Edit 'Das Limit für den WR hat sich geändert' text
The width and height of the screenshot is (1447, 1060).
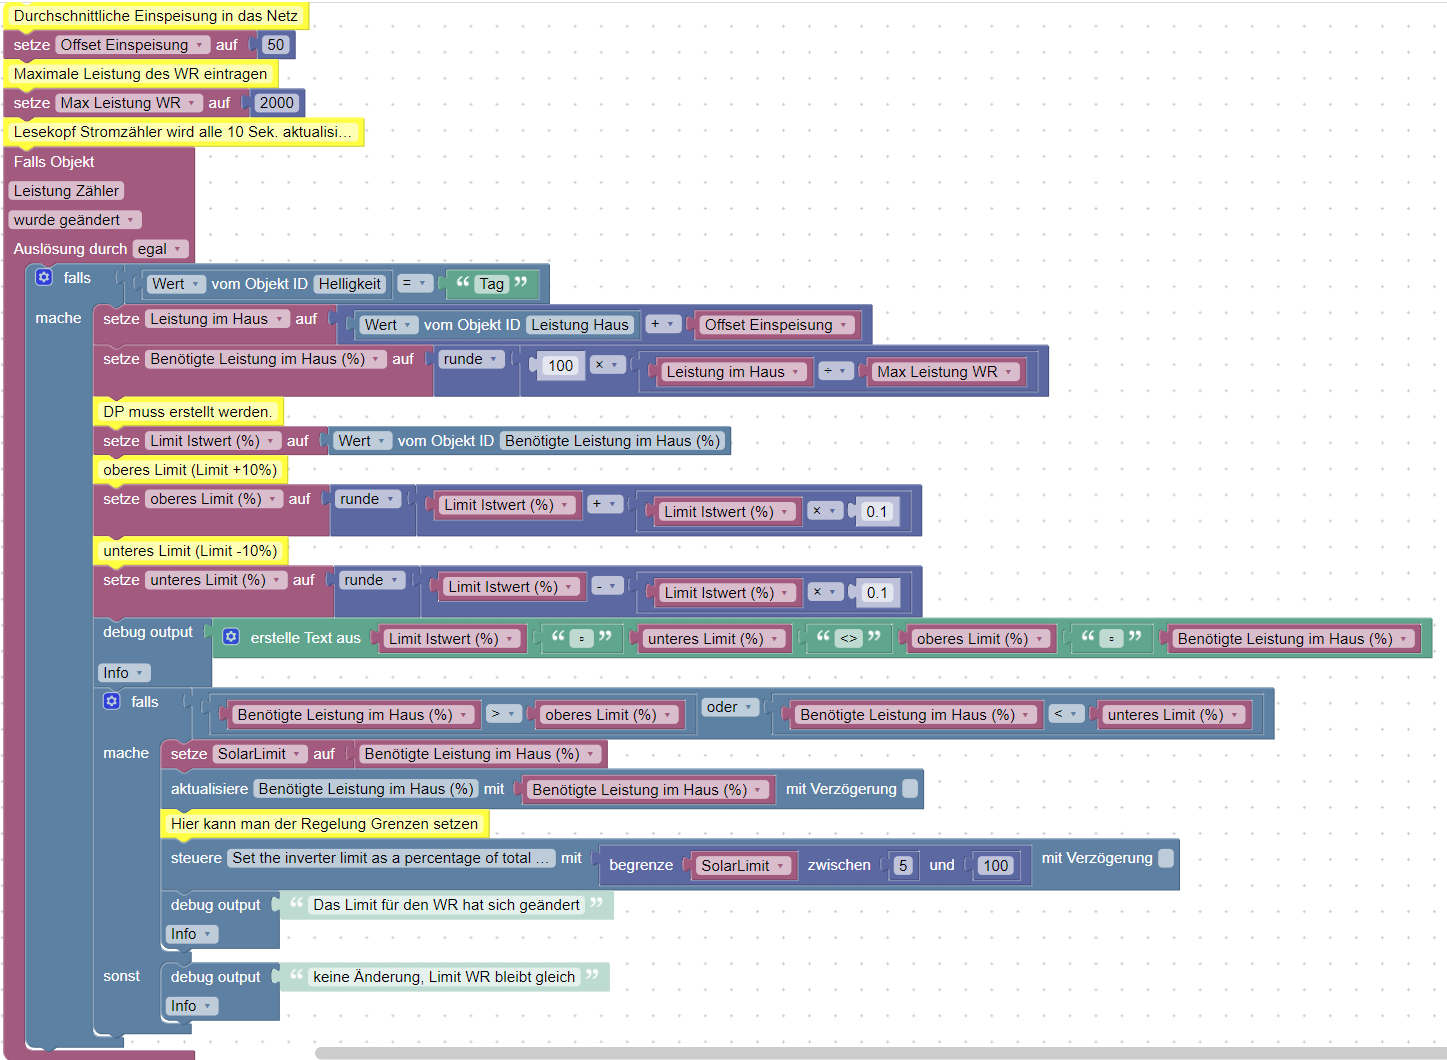[x=446, y=905]
